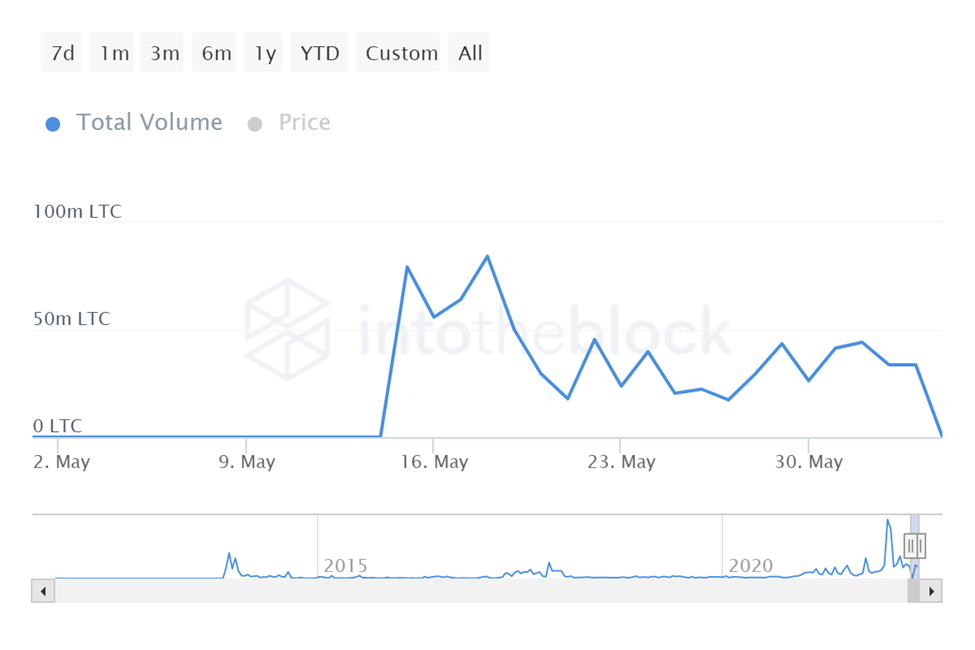Select the YTD range button
975x650 pixels.
coord(320,53)
